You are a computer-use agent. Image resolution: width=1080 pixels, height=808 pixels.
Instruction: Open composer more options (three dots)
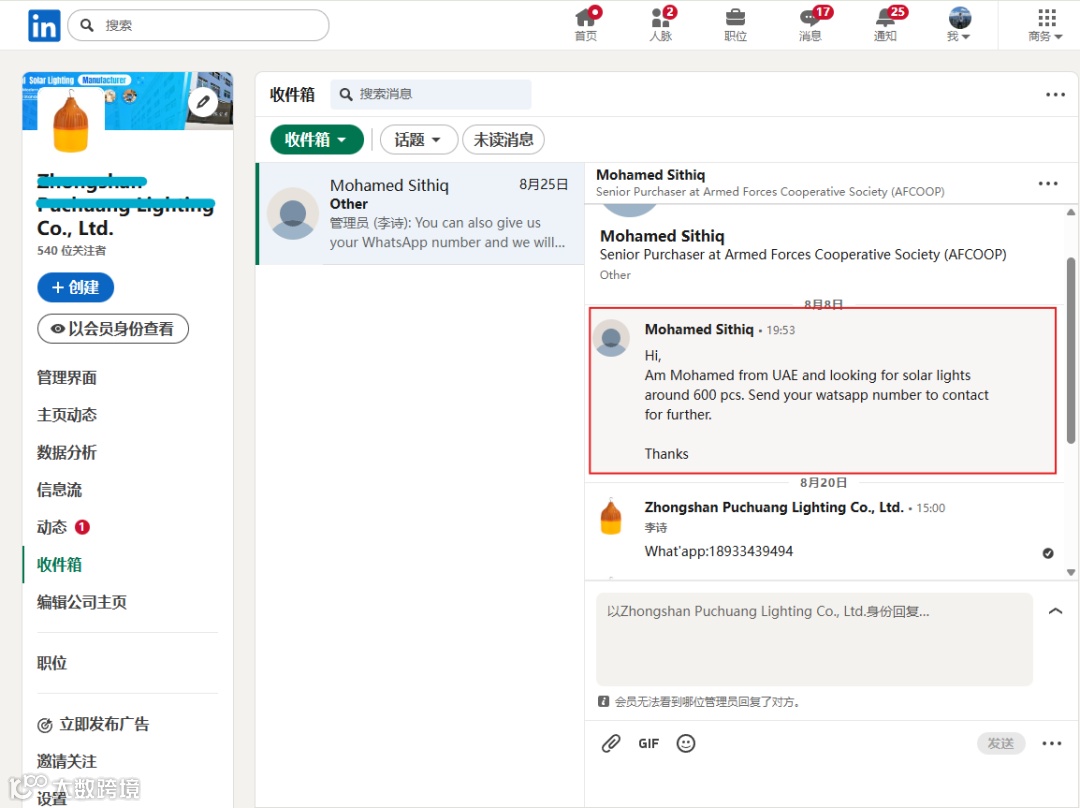tap(1052, 743)
